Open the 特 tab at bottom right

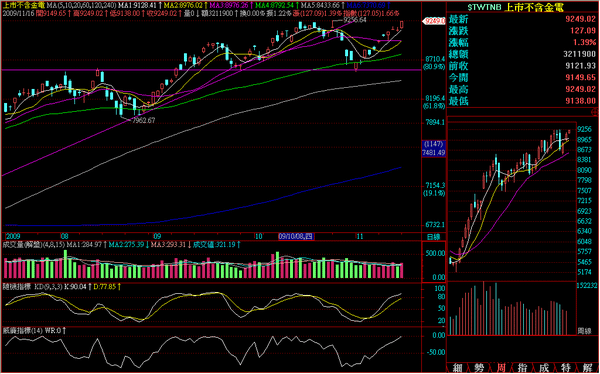565,368
